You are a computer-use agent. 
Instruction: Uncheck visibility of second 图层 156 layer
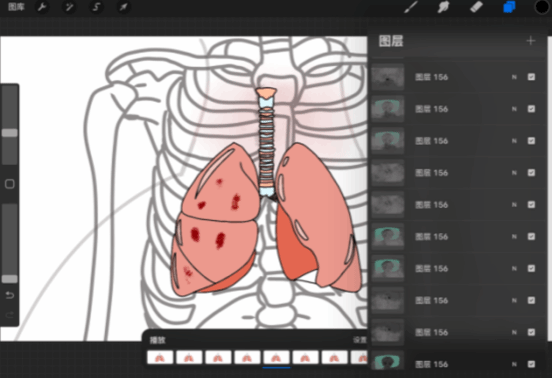pyautogui.click(x=531, y=109)
